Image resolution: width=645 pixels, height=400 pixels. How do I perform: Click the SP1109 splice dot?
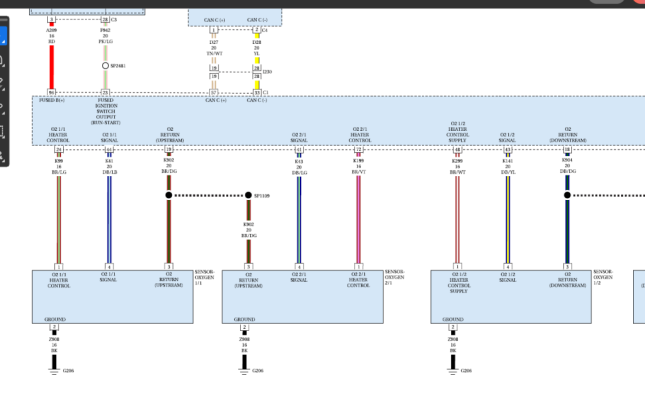[248, 195]
